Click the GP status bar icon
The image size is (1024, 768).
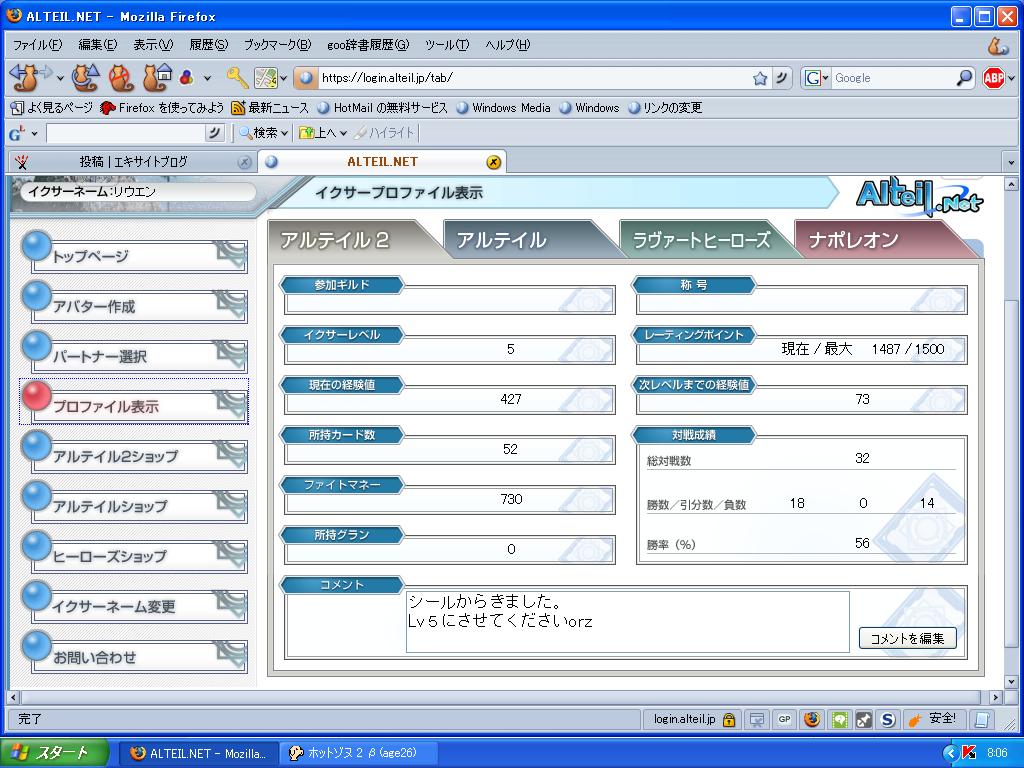[784, 719]
